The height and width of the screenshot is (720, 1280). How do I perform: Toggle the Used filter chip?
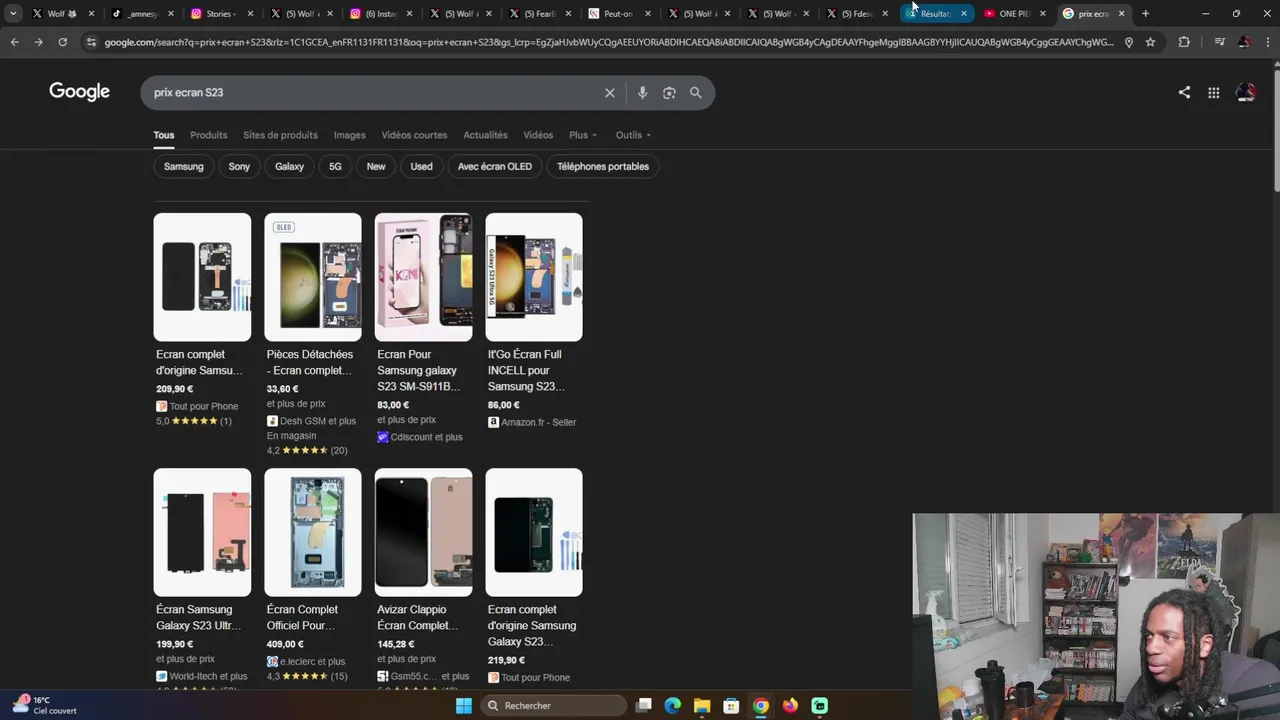pyautogui.click(x=421, y=166)
